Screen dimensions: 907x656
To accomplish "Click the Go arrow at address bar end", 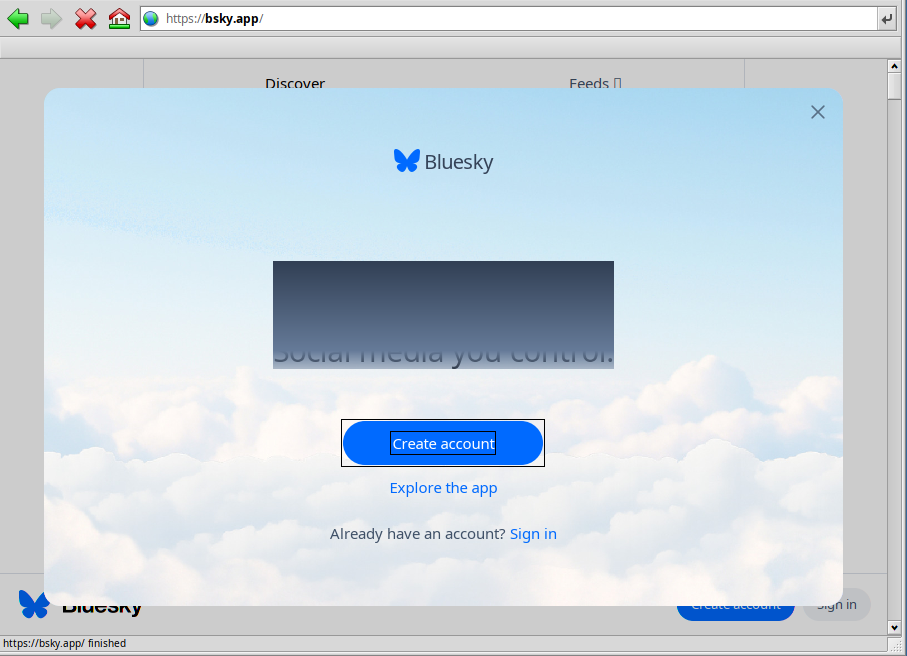I will pyautogui.click(x=886, y=18).
